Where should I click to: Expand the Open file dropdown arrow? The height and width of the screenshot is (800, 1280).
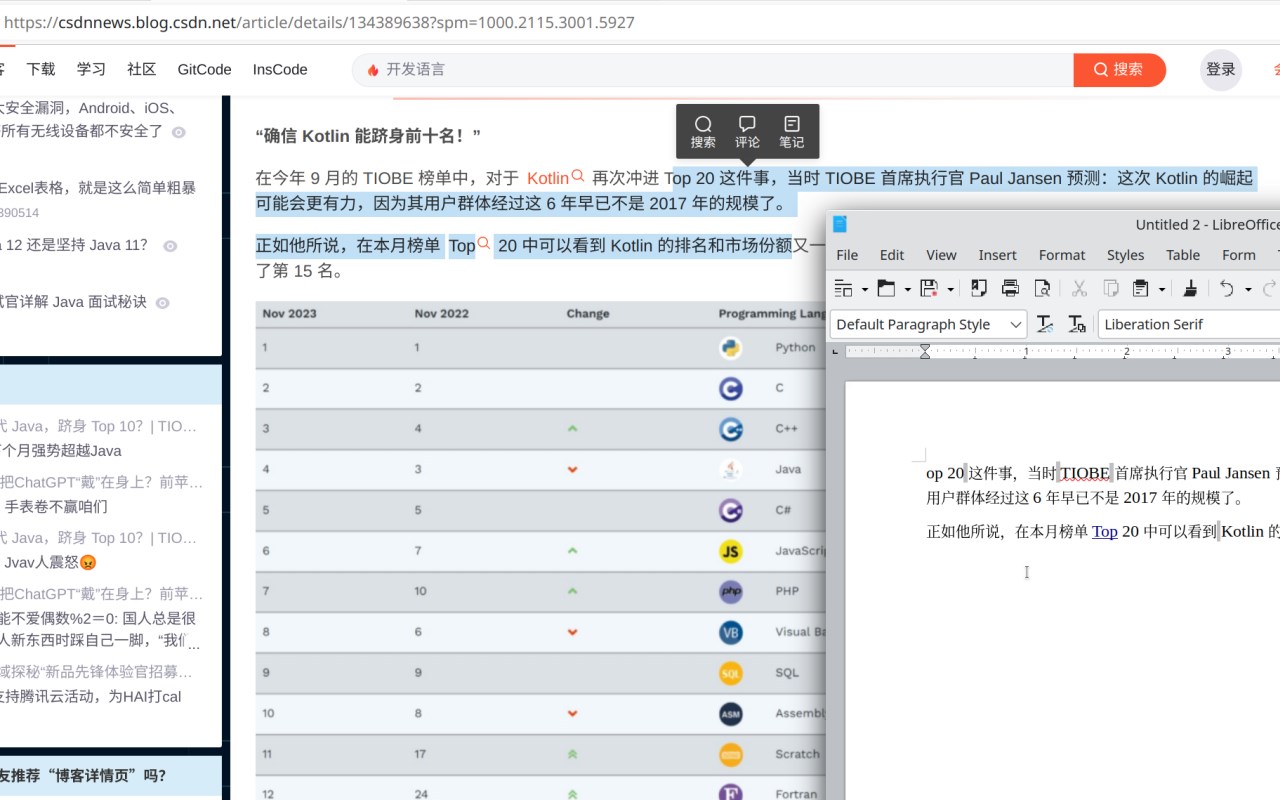click(907, 290)
